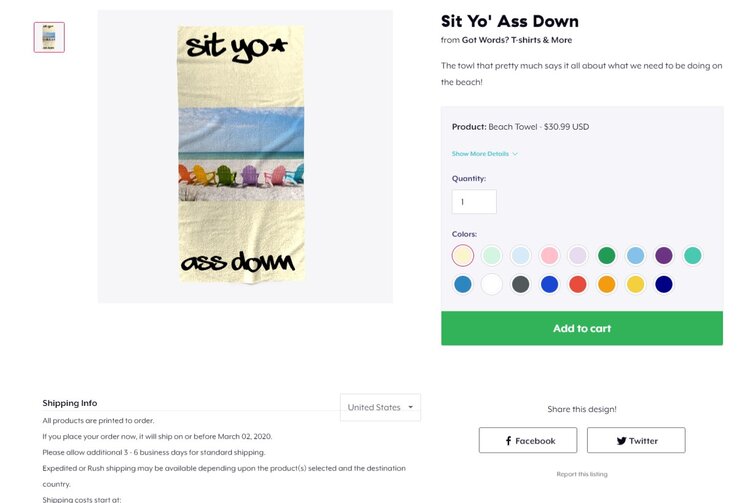Pick the white color swatch
This screenshot has width=750, height=503.
(491, 284)
